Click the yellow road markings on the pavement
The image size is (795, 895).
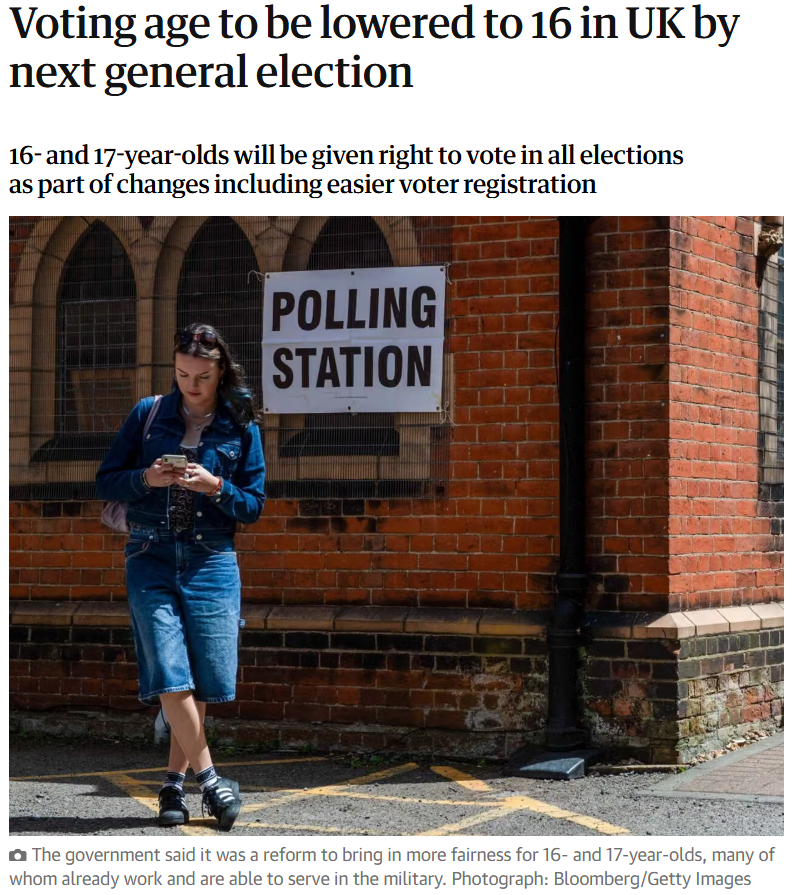(x=365, y=797)
